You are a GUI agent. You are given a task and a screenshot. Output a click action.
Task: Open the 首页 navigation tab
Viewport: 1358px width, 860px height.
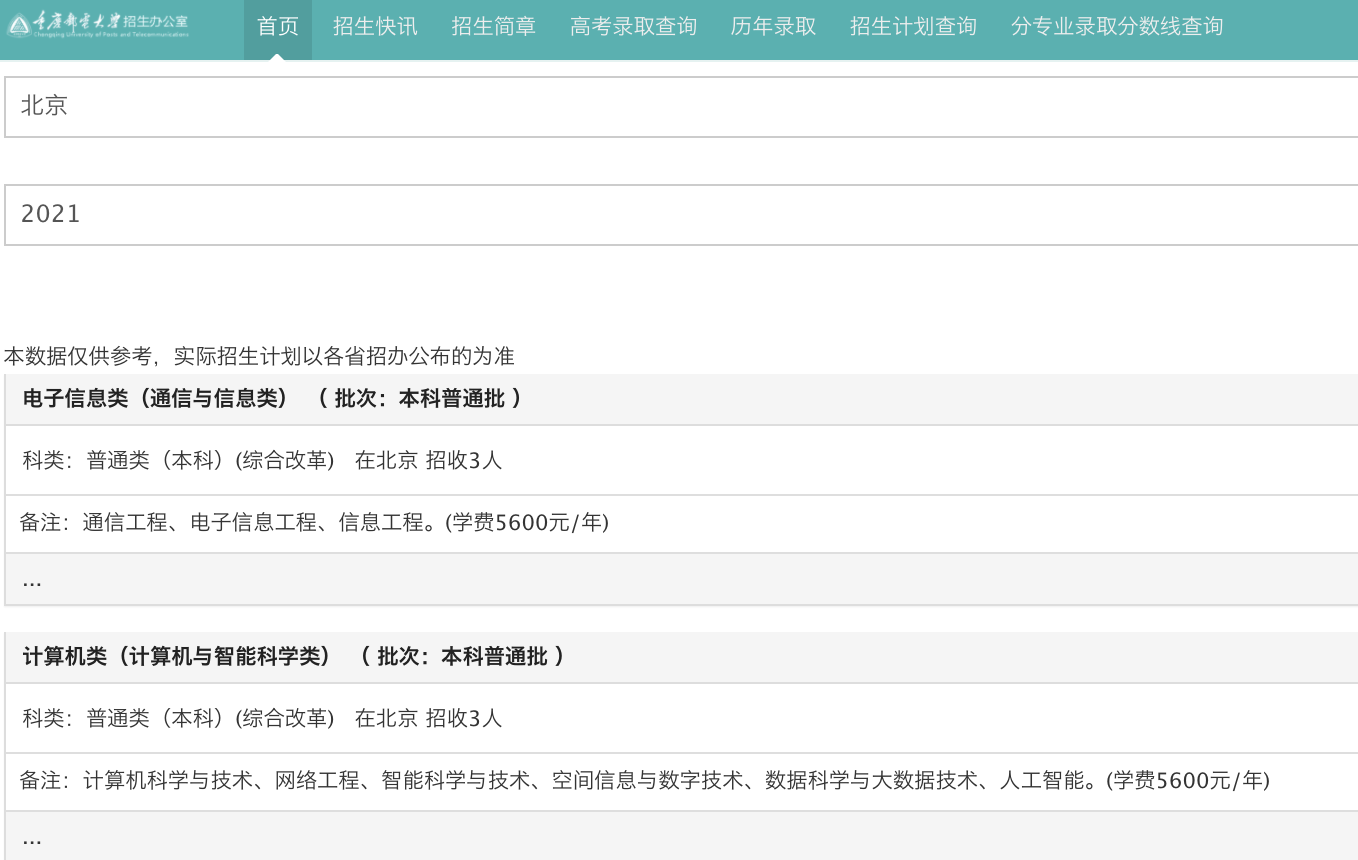[277, 27]
